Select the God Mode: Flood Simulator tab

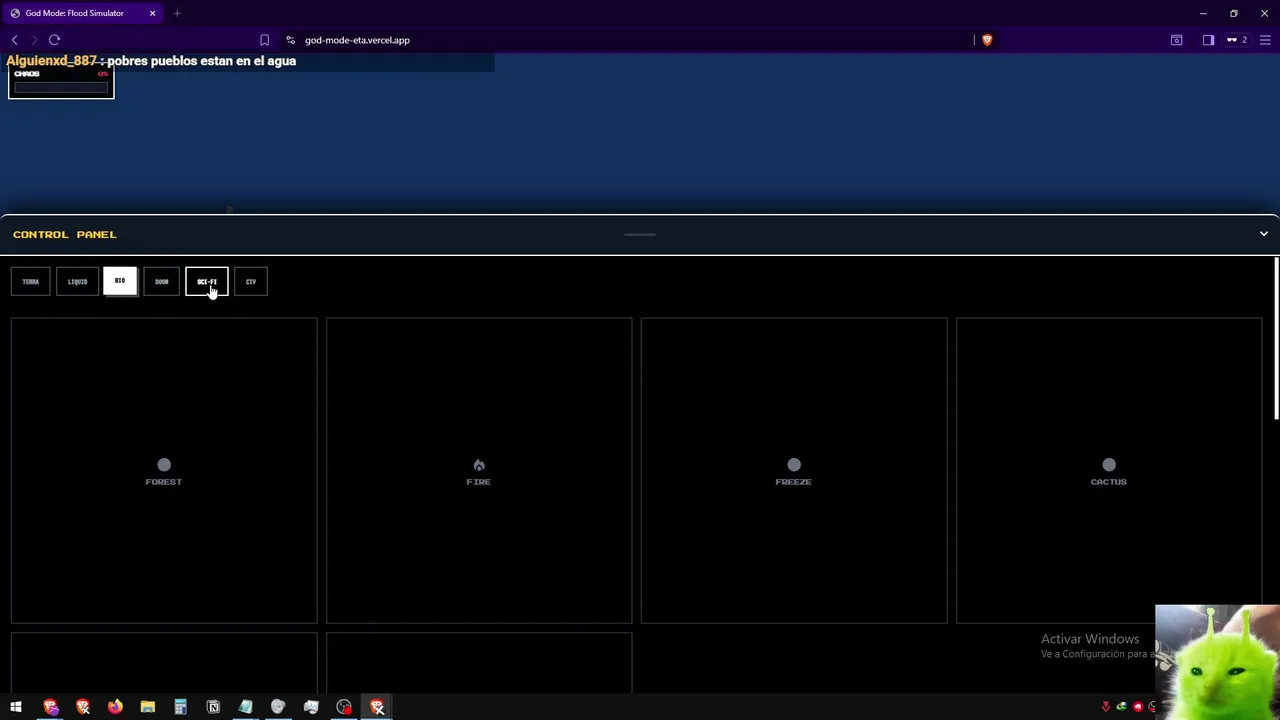point(84,13)
